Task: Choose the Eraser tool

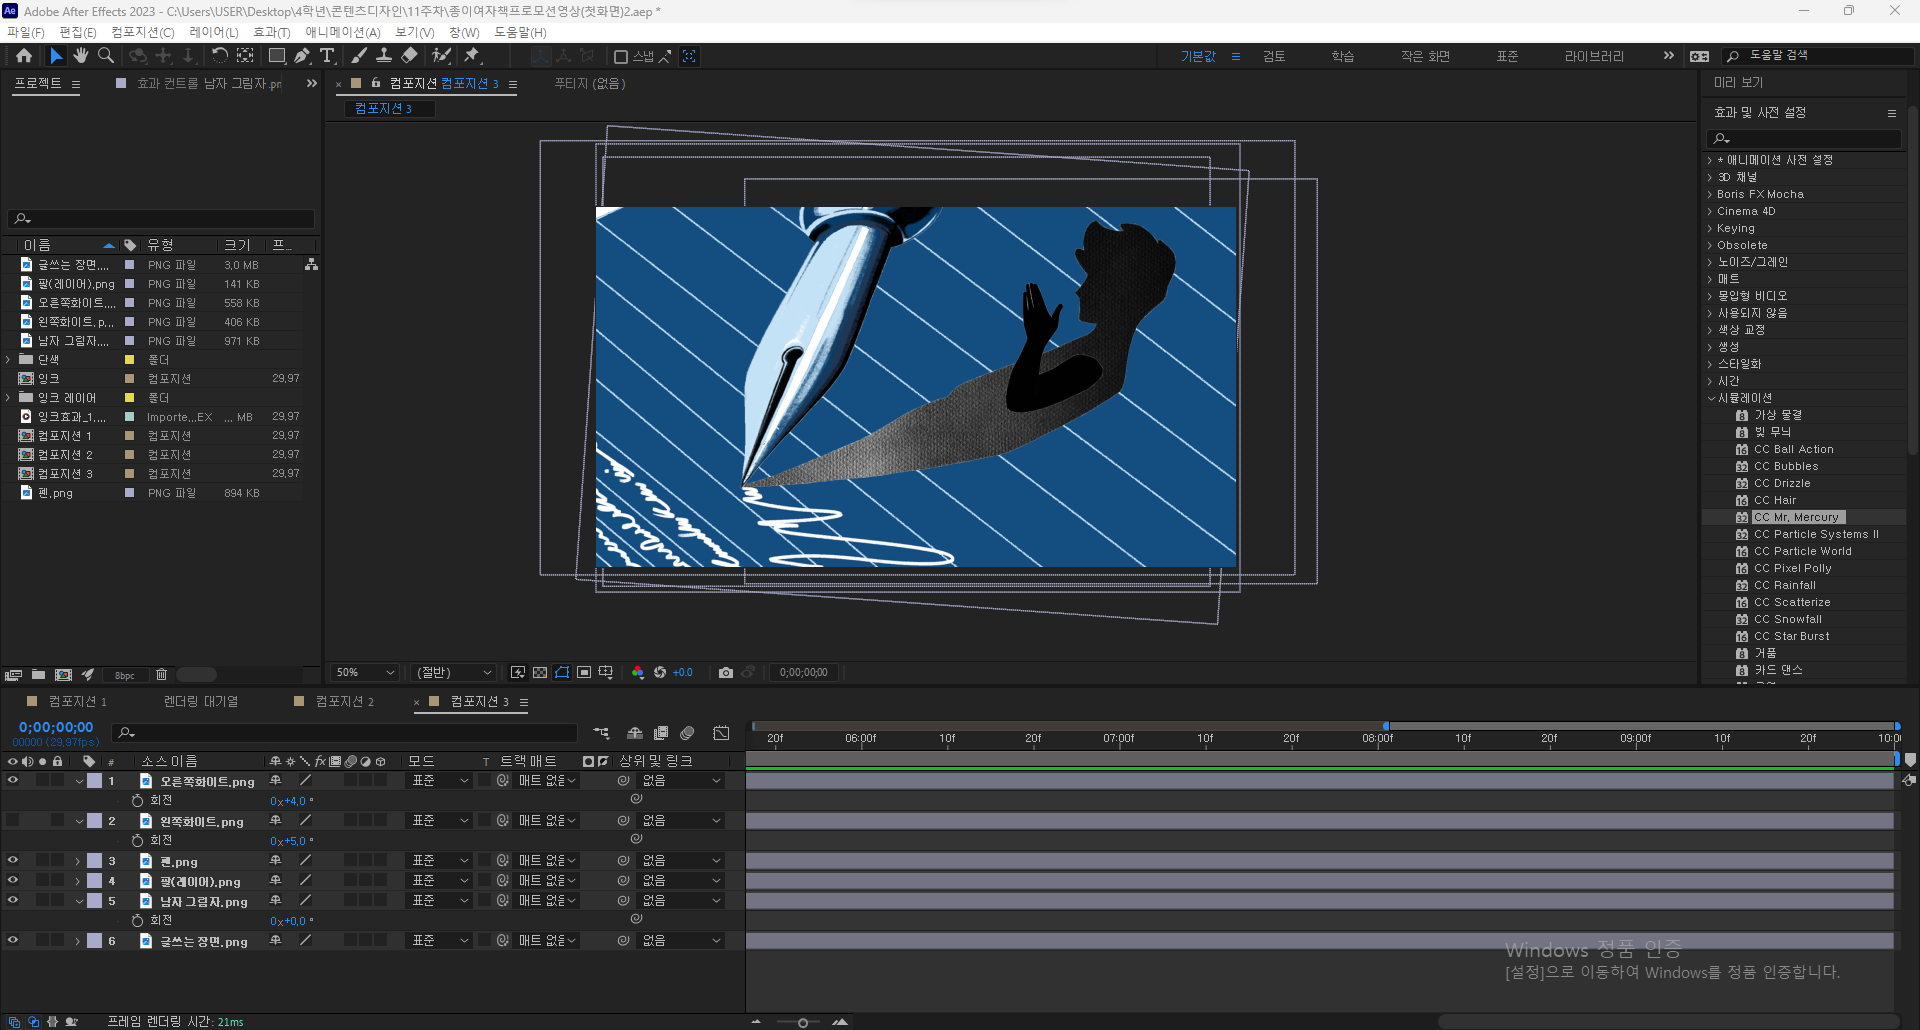Action: click(x=409, y=56)
